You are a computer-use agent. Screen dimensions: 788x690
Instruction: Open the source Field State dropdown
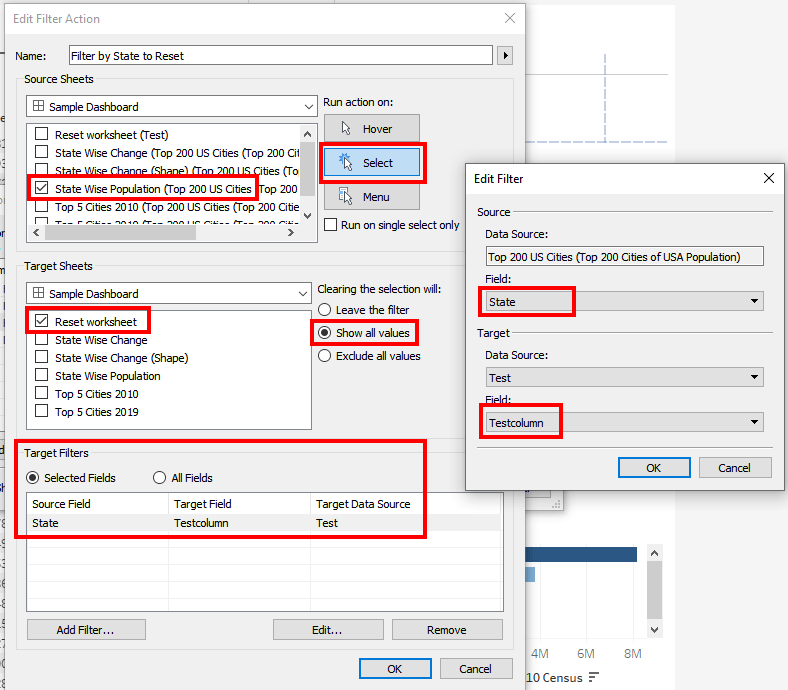[625, 302]
